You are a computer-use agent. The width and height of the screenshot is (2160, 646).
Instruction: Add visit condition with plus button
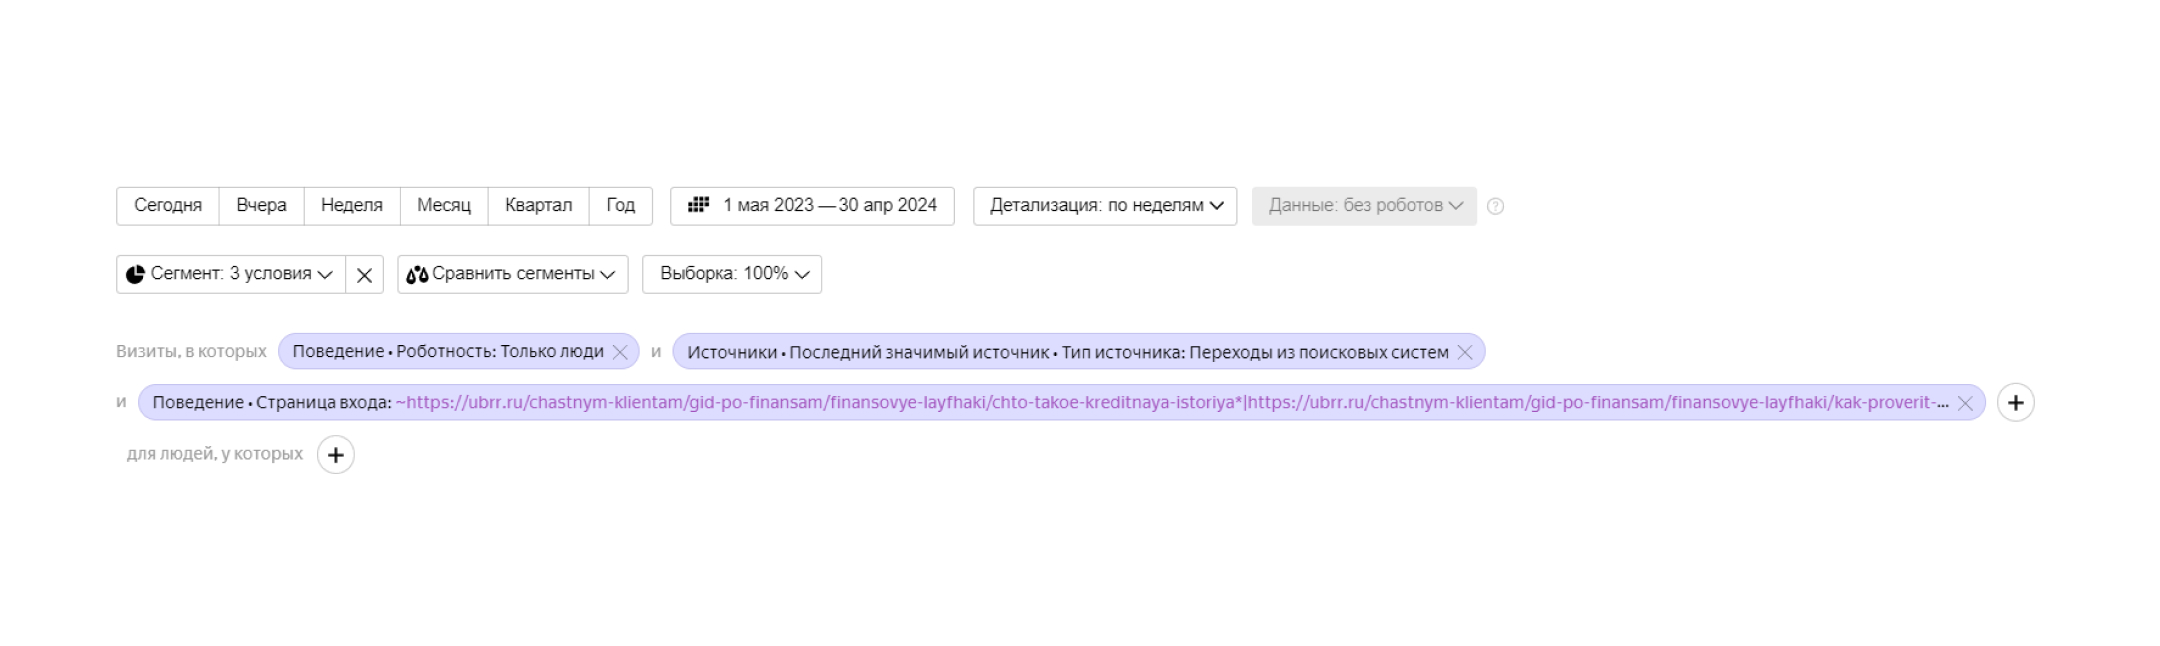coord(2016,403)
